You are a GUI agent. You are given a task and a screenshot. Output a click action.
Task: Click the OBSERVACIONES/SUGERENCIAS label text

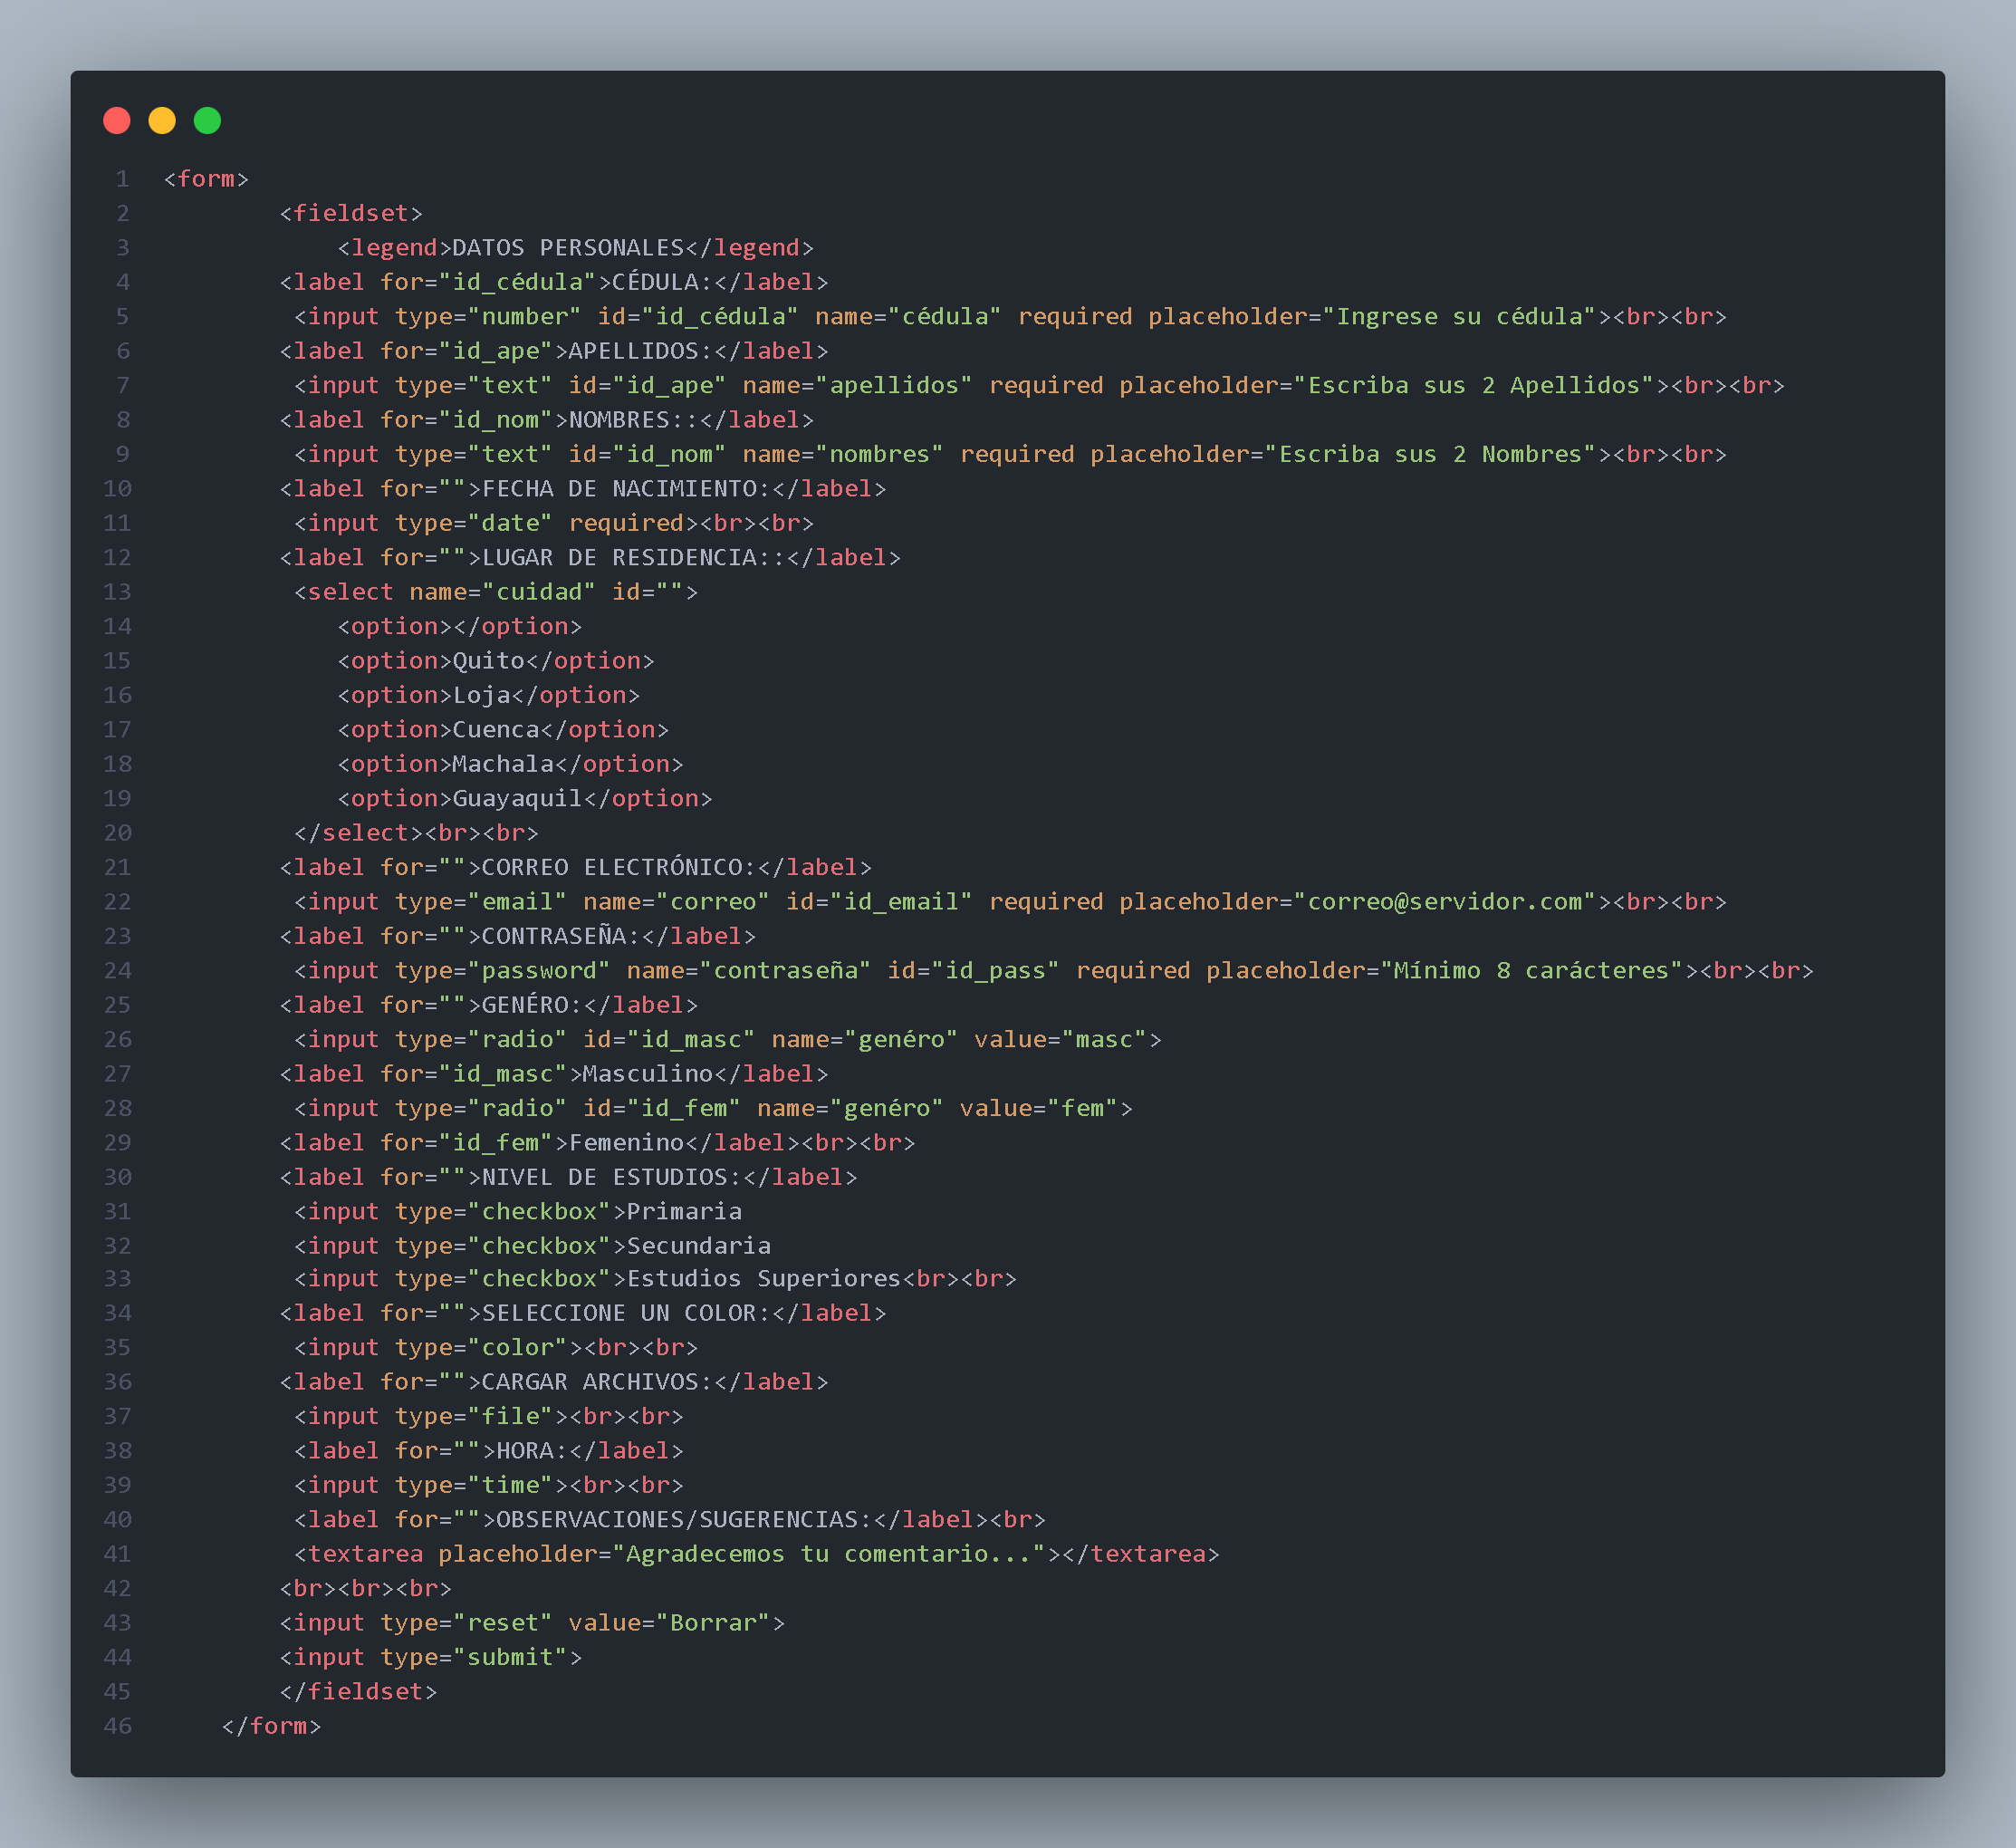[677, 1520]
